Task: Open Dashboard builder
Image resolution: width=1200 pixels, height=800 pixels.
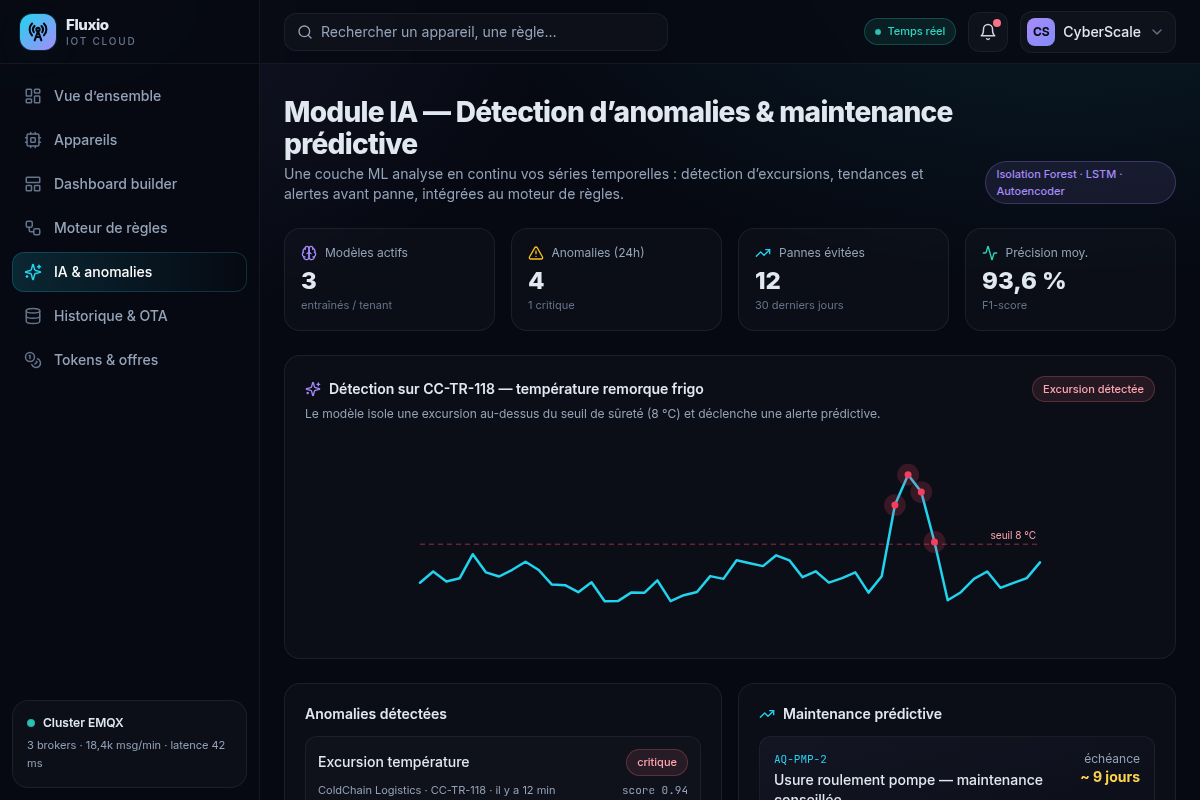Action: point(129,184)
